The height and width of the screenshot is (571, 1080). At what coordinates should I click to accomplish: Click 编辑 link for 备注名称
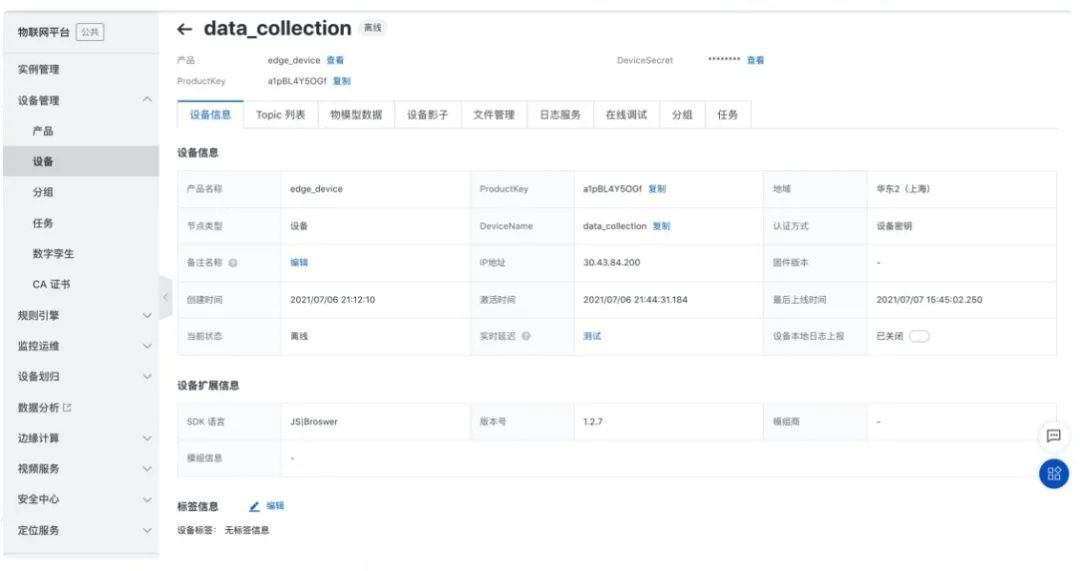click(299, 262)
